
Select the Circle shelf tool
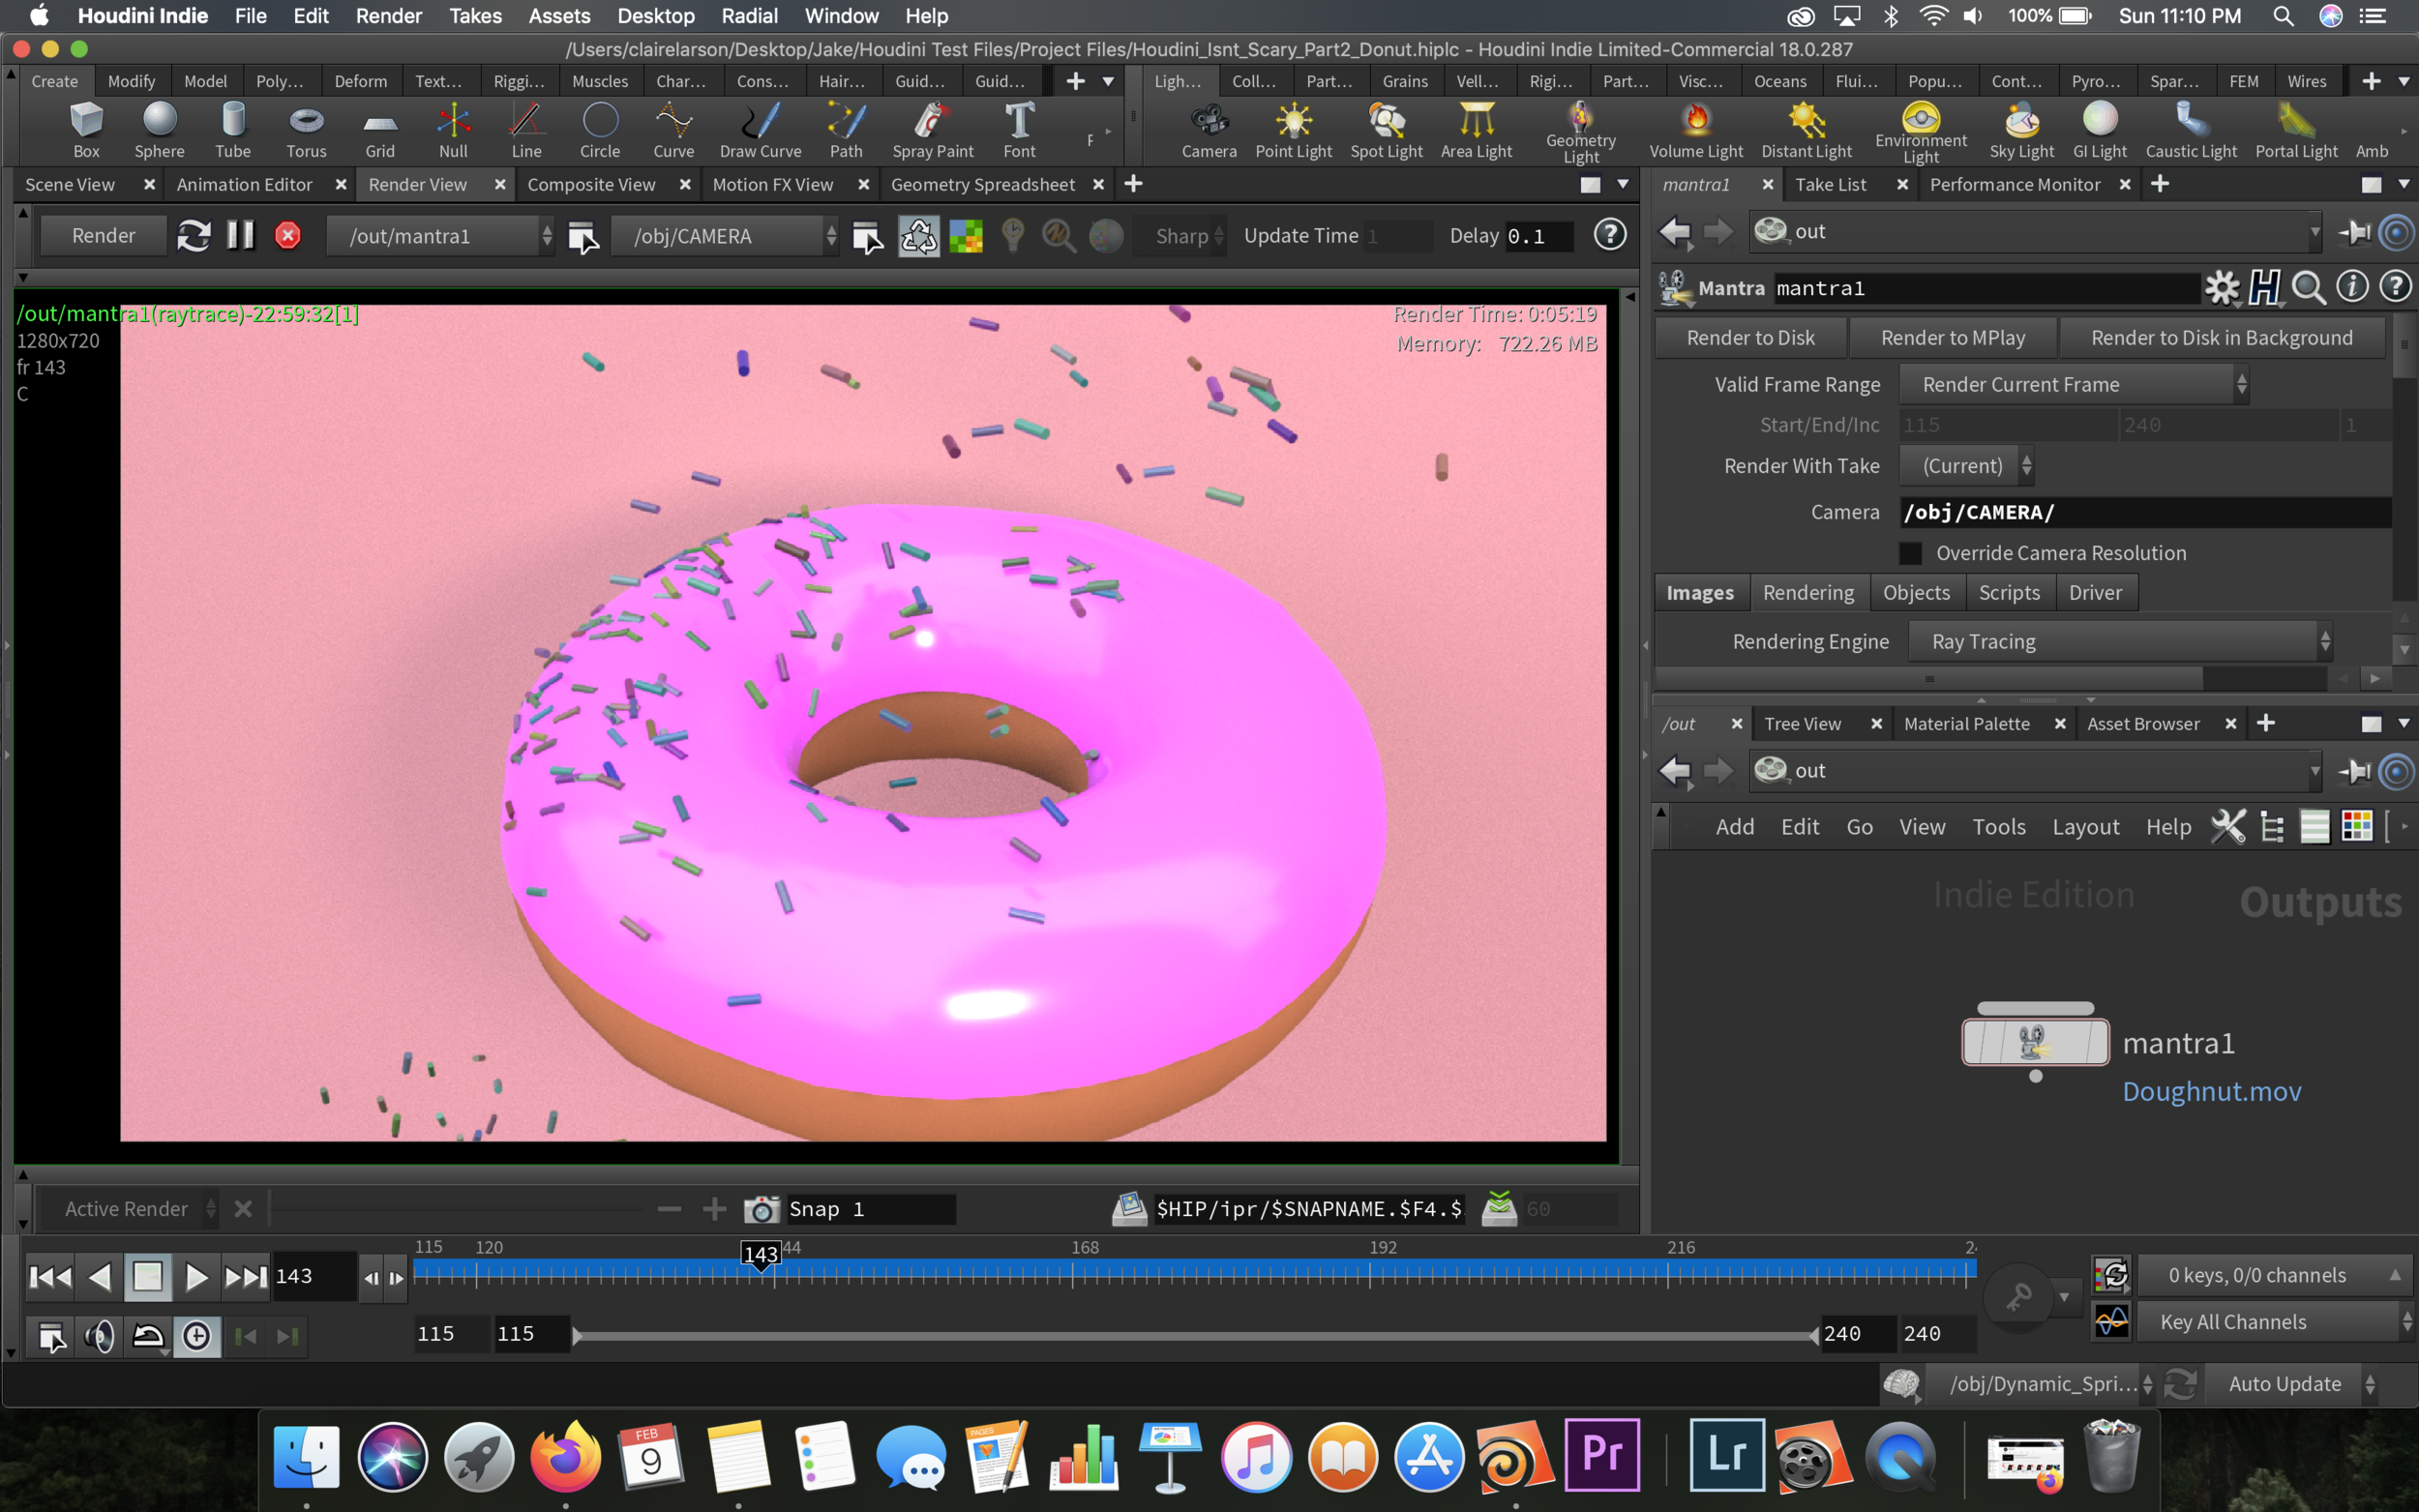[600, 130]
